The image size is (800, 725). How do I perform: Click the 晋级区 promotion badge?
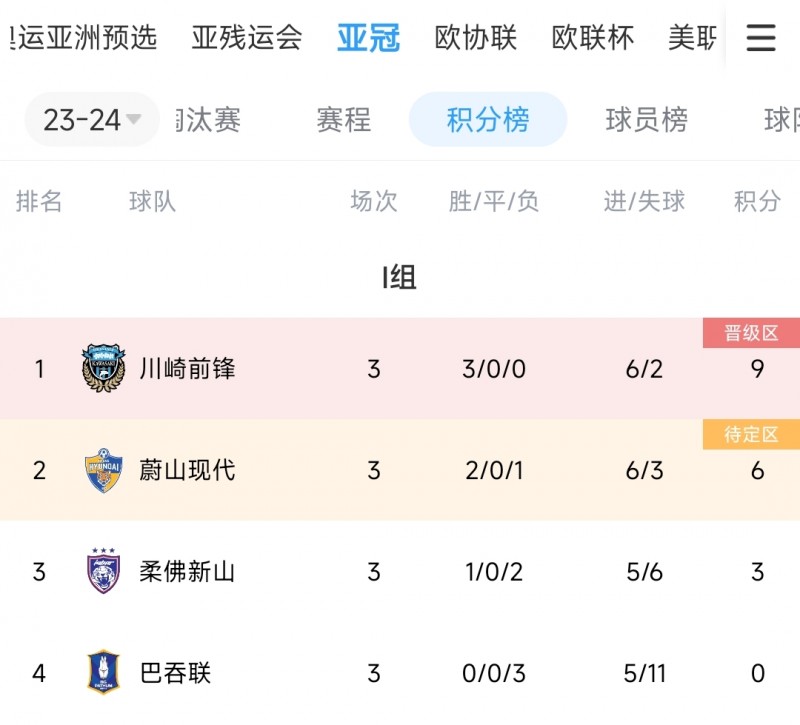[x=751, y=333]
